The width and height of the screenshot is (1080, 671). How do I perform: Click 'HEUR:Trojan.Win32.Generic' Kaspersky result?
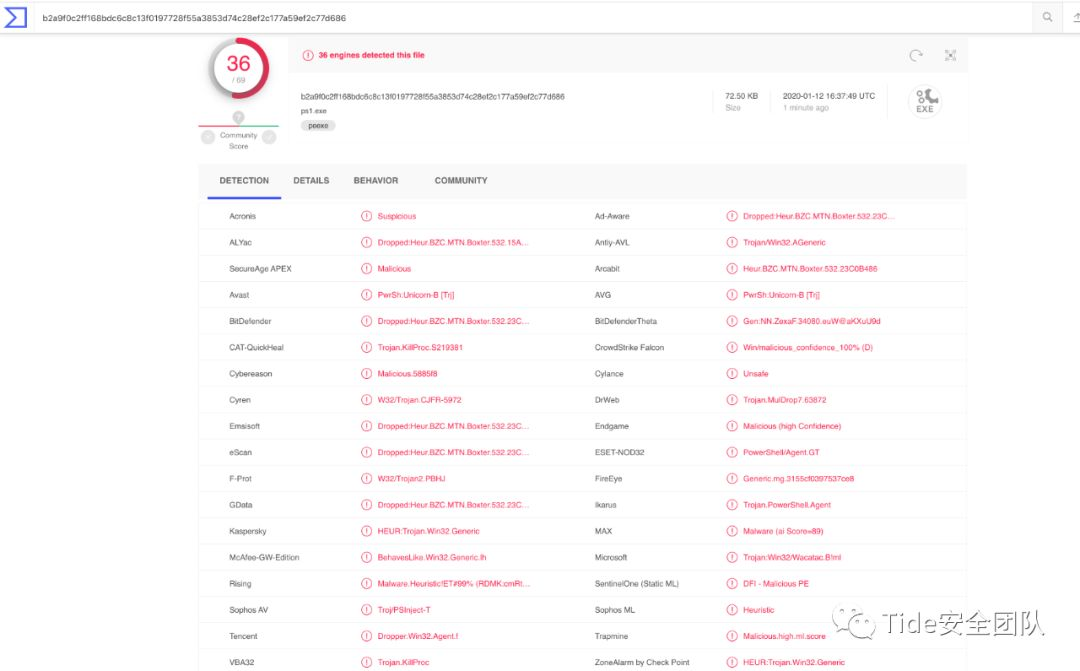pyautogui.click(x=428, y=531)
